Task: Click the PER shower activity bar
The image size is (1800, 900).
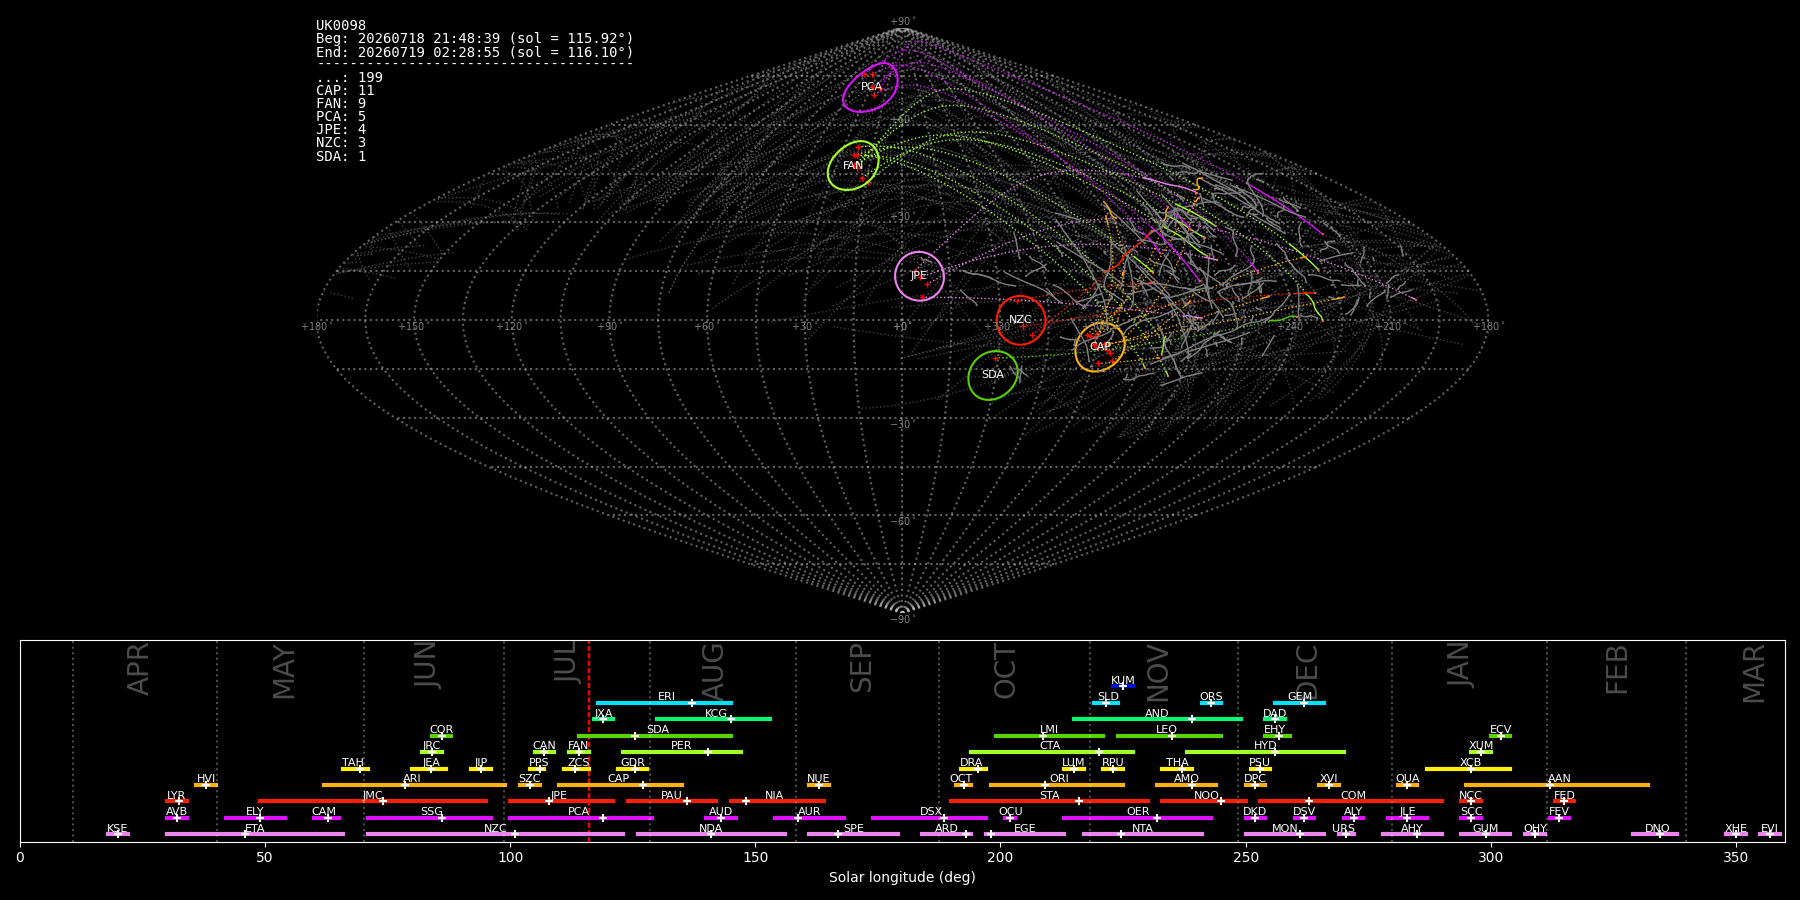Action: (682, 752)
